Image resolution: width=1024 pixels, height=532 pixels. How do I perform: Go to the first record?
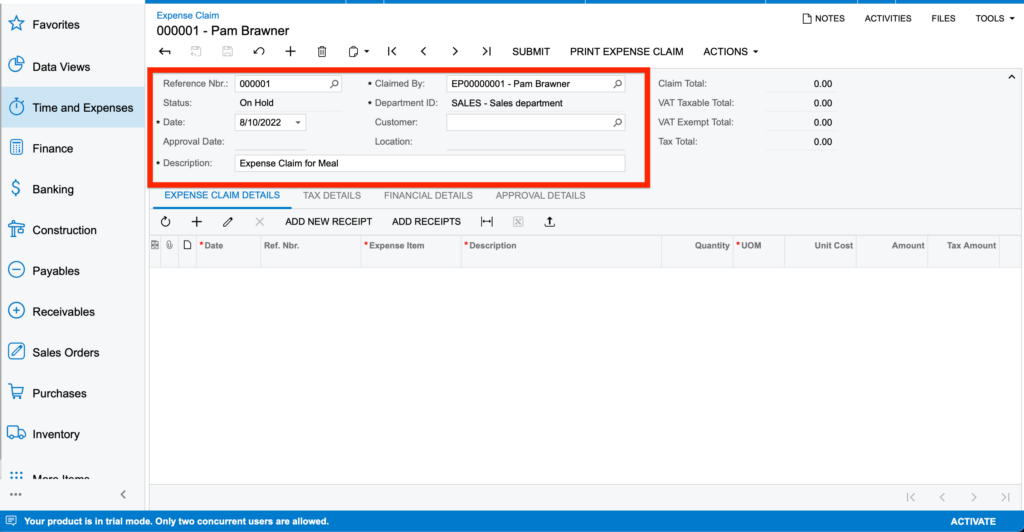point(392,51)
